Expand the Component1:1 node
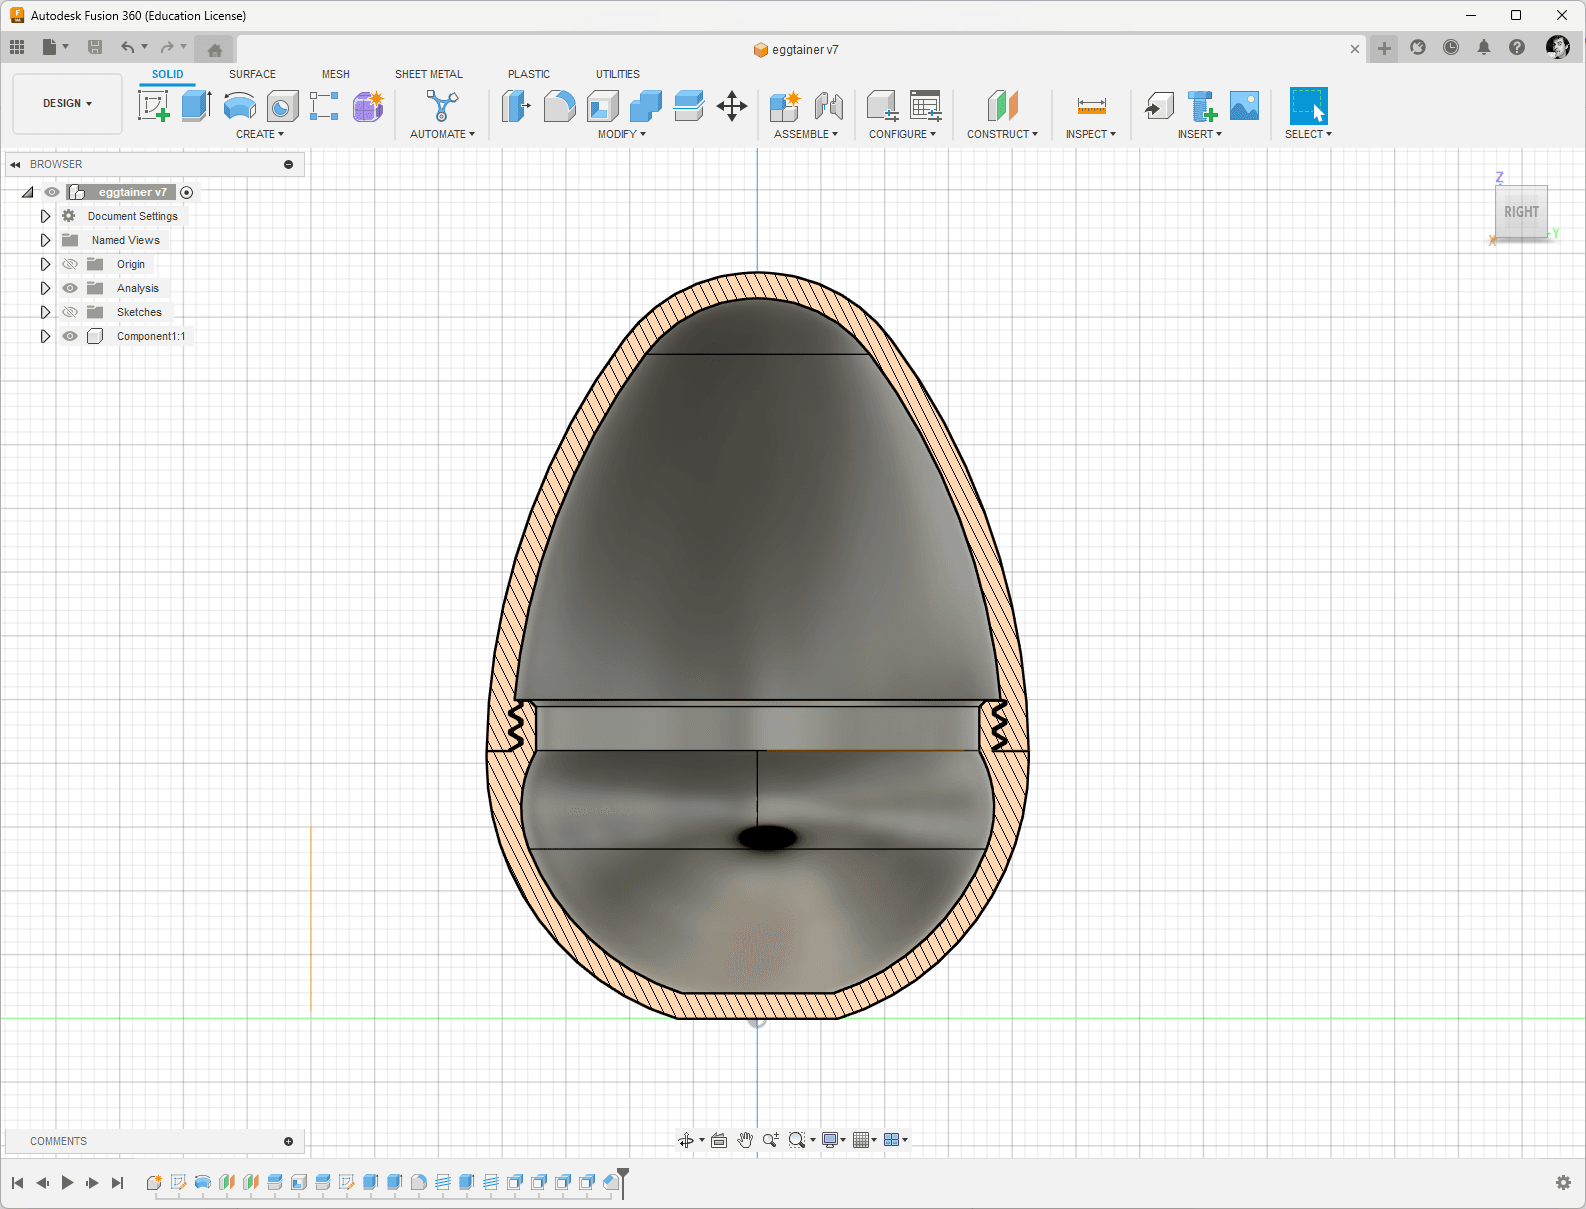Screen dimensions: 1586x1209 pos(45,336)
